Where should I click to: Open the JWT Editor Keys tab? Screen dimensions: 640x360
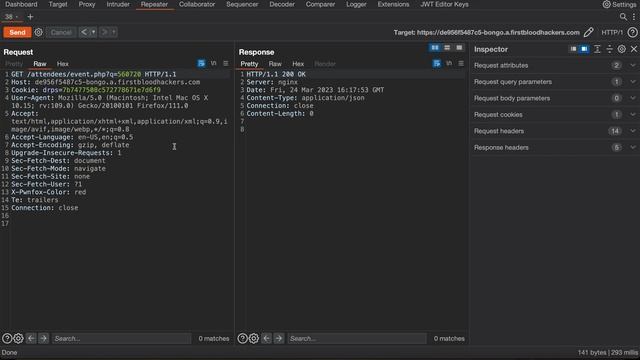click(x=444, y=4)
